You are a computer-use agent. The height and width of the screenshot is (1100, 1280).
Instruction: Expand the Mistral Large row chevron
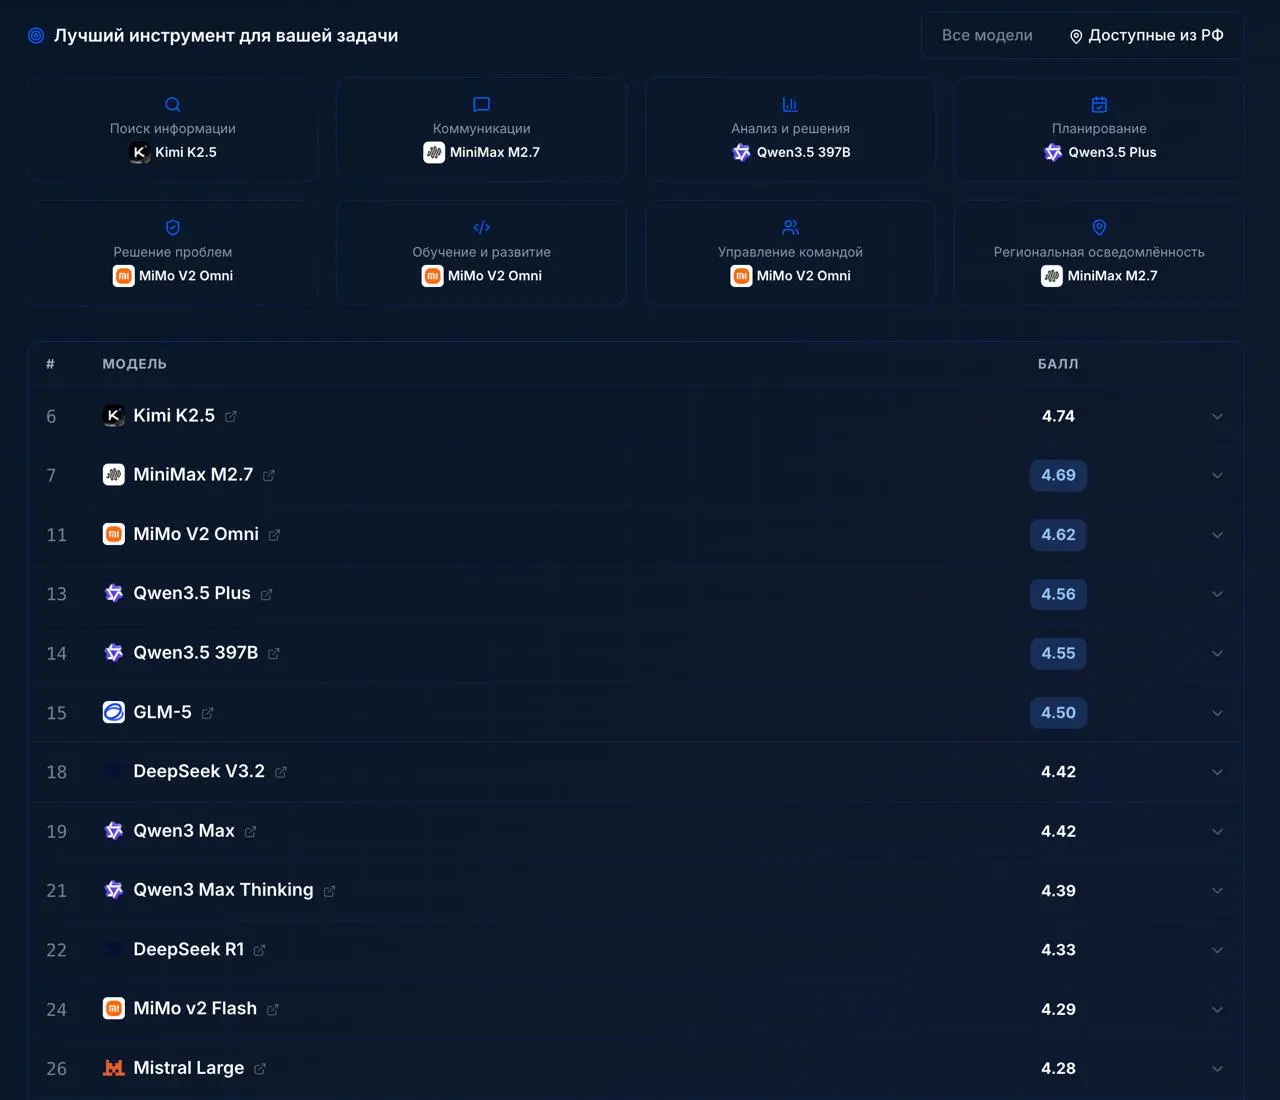coord(1217,1068)
